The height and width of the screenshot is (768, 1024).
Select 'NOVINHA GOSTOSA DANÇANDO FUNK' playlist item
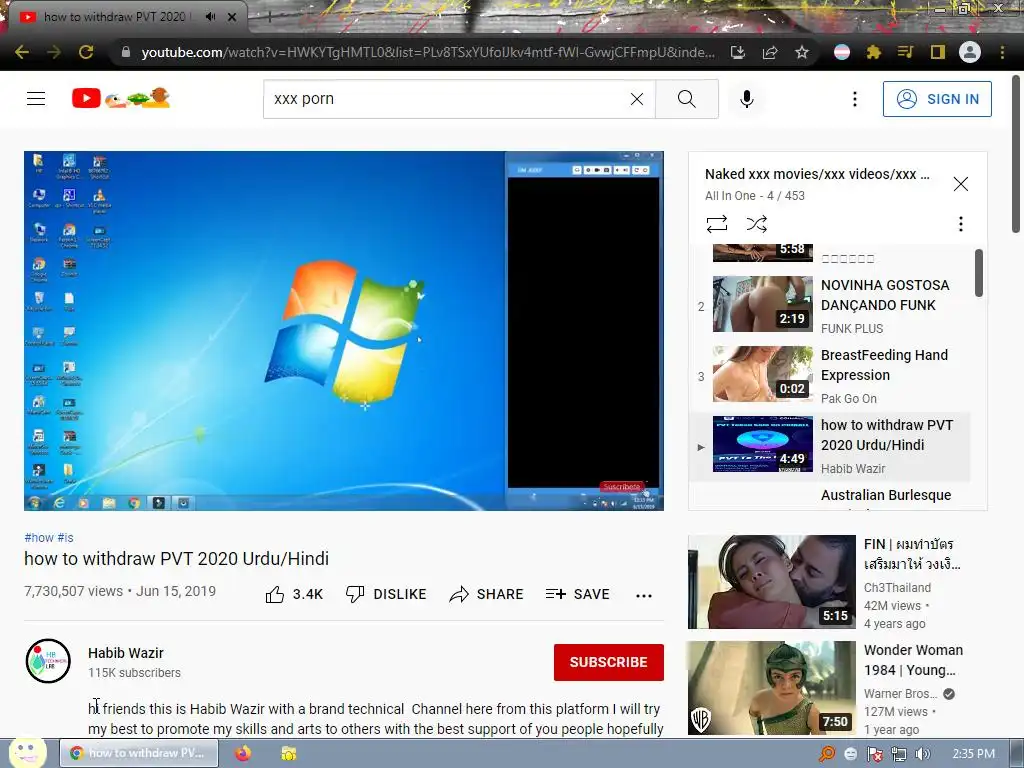click(829, 306)
